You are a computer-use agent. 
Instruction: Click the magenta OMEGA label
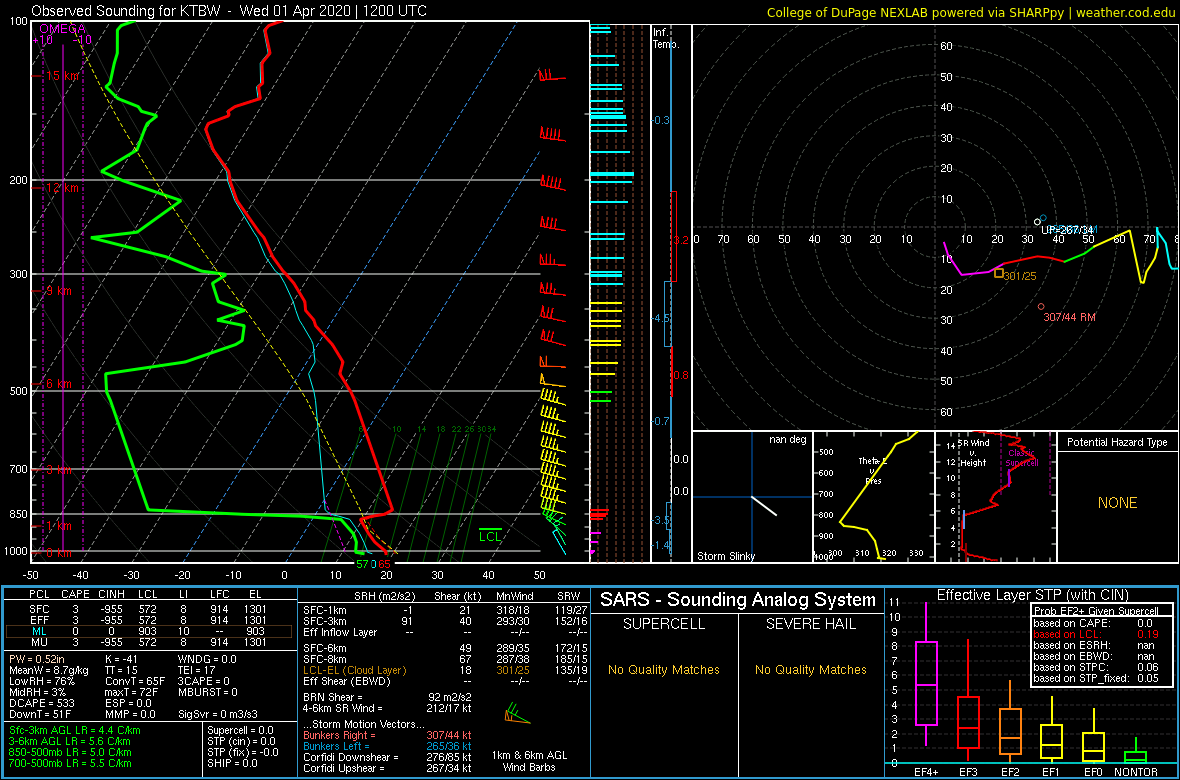[x=62, y=27]
